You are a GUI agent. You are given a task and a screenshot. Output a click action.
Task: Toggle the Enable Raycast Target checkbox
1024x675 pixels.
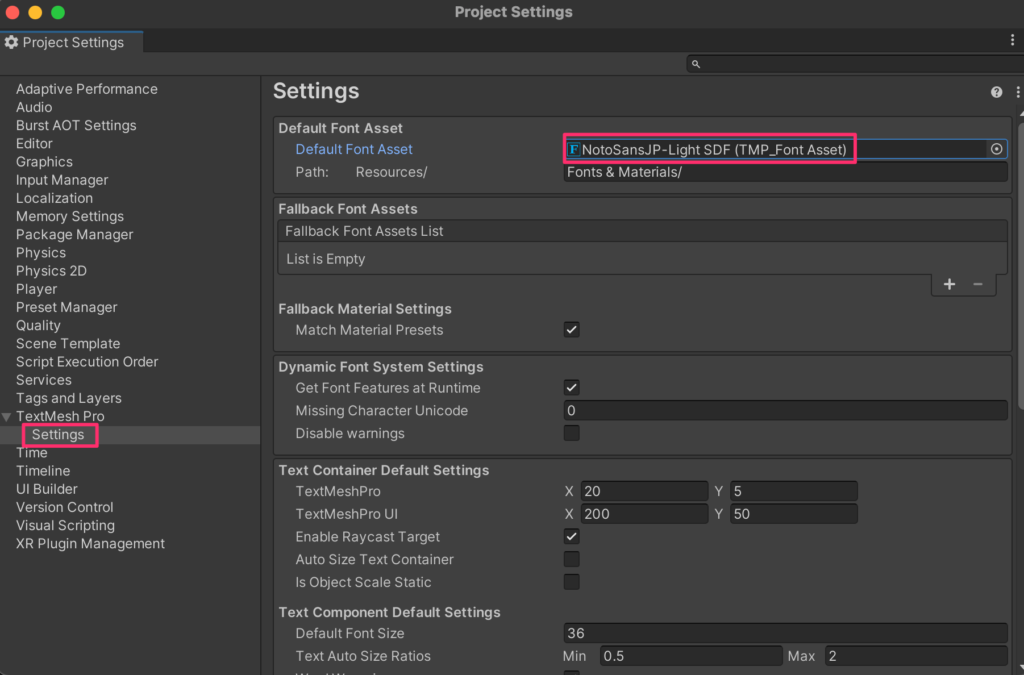[x=572, y=537]
